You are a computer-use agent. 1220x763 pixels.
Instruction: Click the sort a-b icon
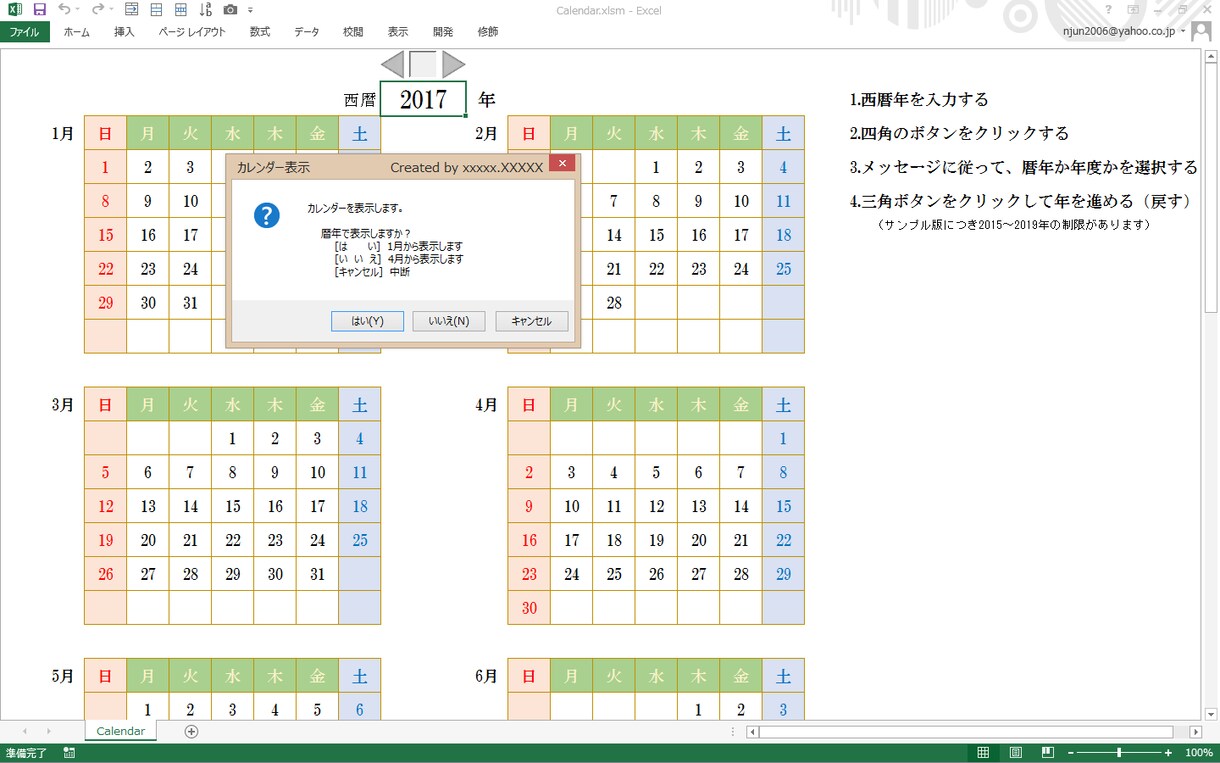pyautogui.click(x=205, y=9)
